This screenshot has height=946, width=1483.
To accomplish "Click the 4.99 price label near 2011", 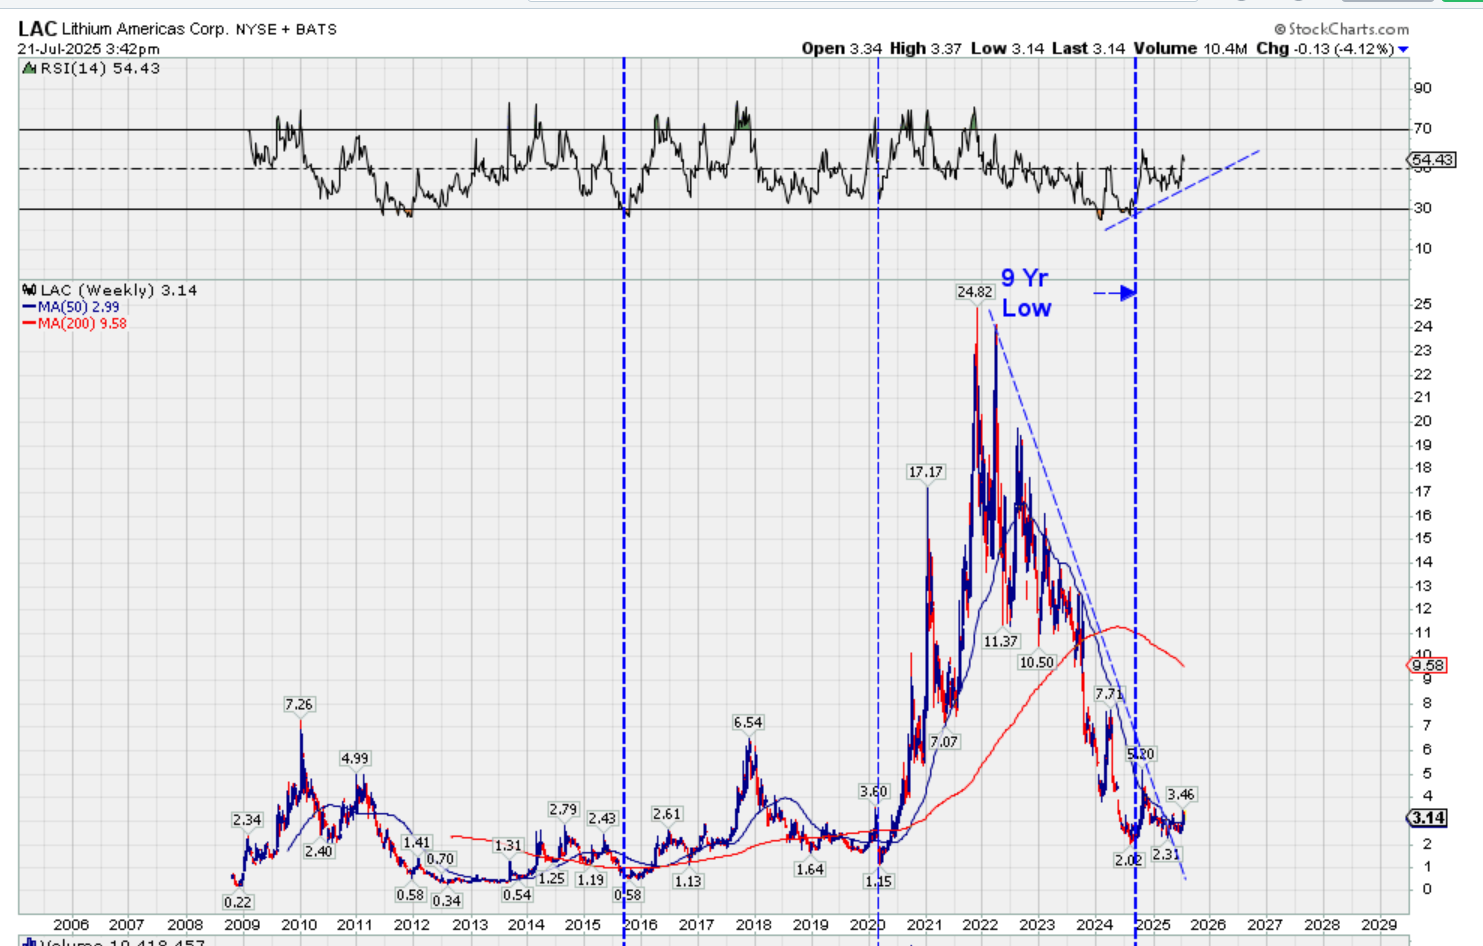I will point(355,758).
